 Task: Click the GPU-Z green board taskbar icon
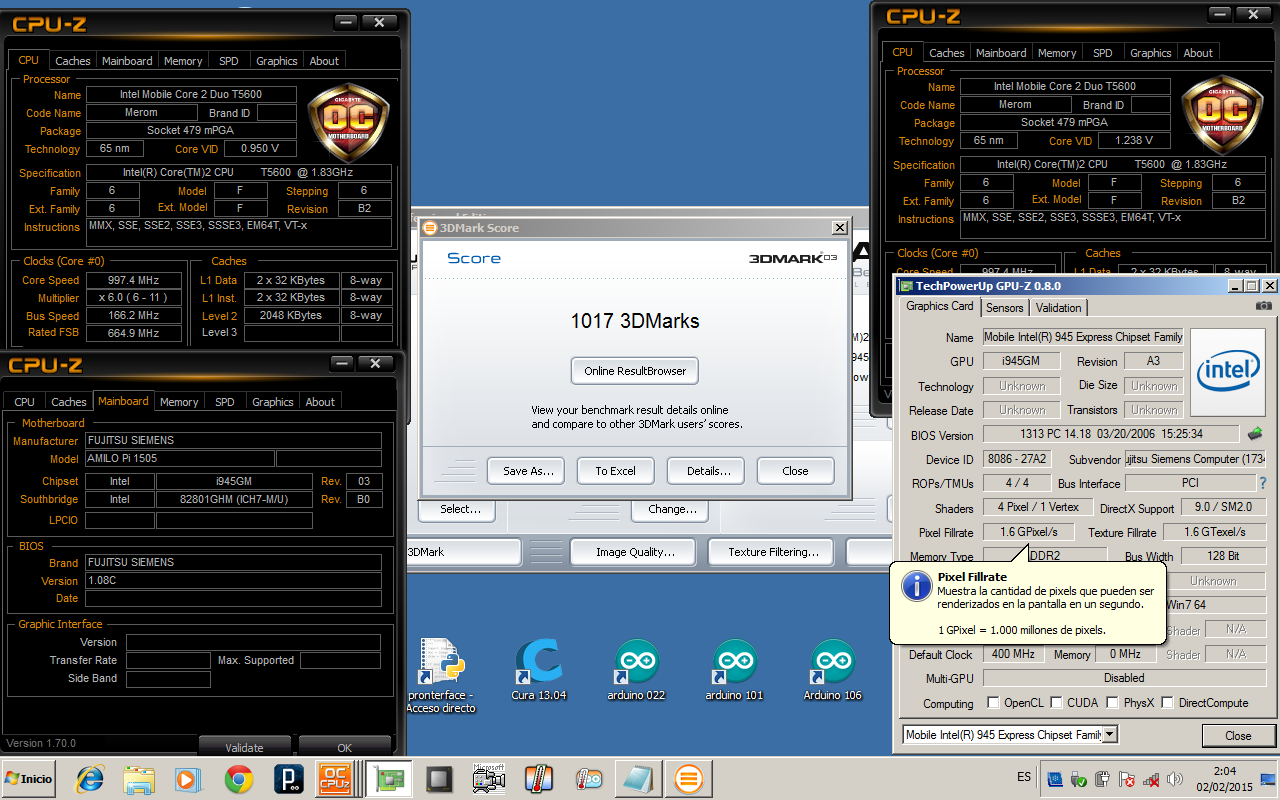389,779
